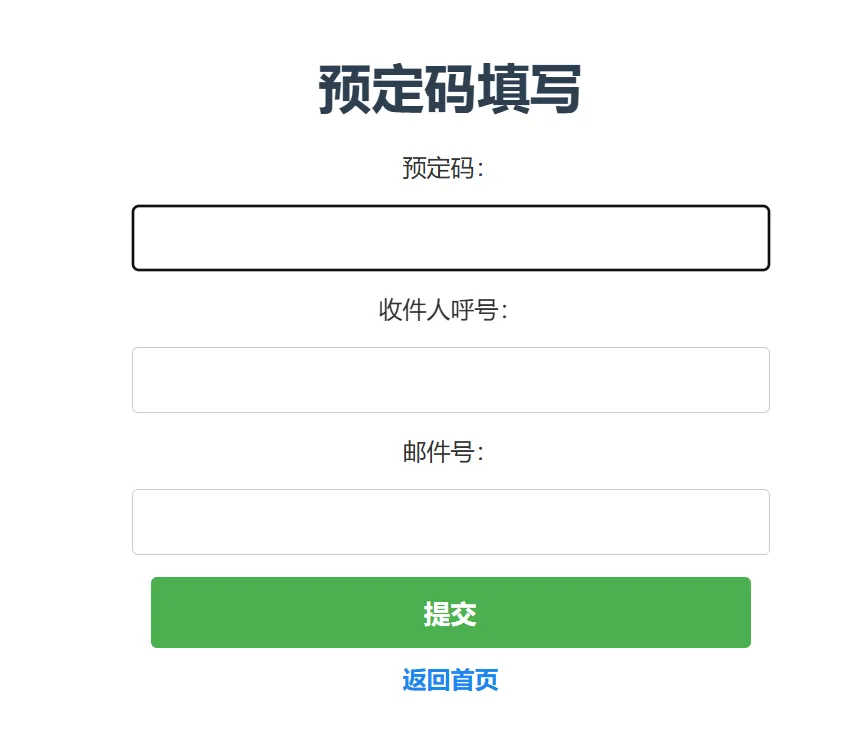Screen dimensions: 841x732
Task: Place cursor in the reservation code box
Action: point(450,238)
